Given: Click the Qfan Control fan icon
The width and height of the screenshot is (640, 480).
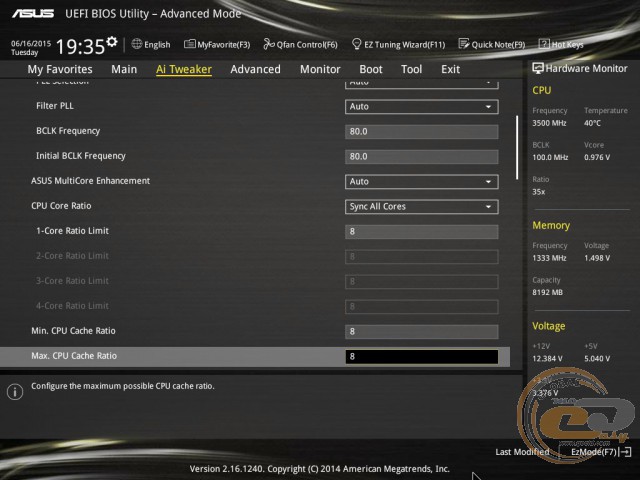Looking at the screenshot, I should click(x=269, y=44).
